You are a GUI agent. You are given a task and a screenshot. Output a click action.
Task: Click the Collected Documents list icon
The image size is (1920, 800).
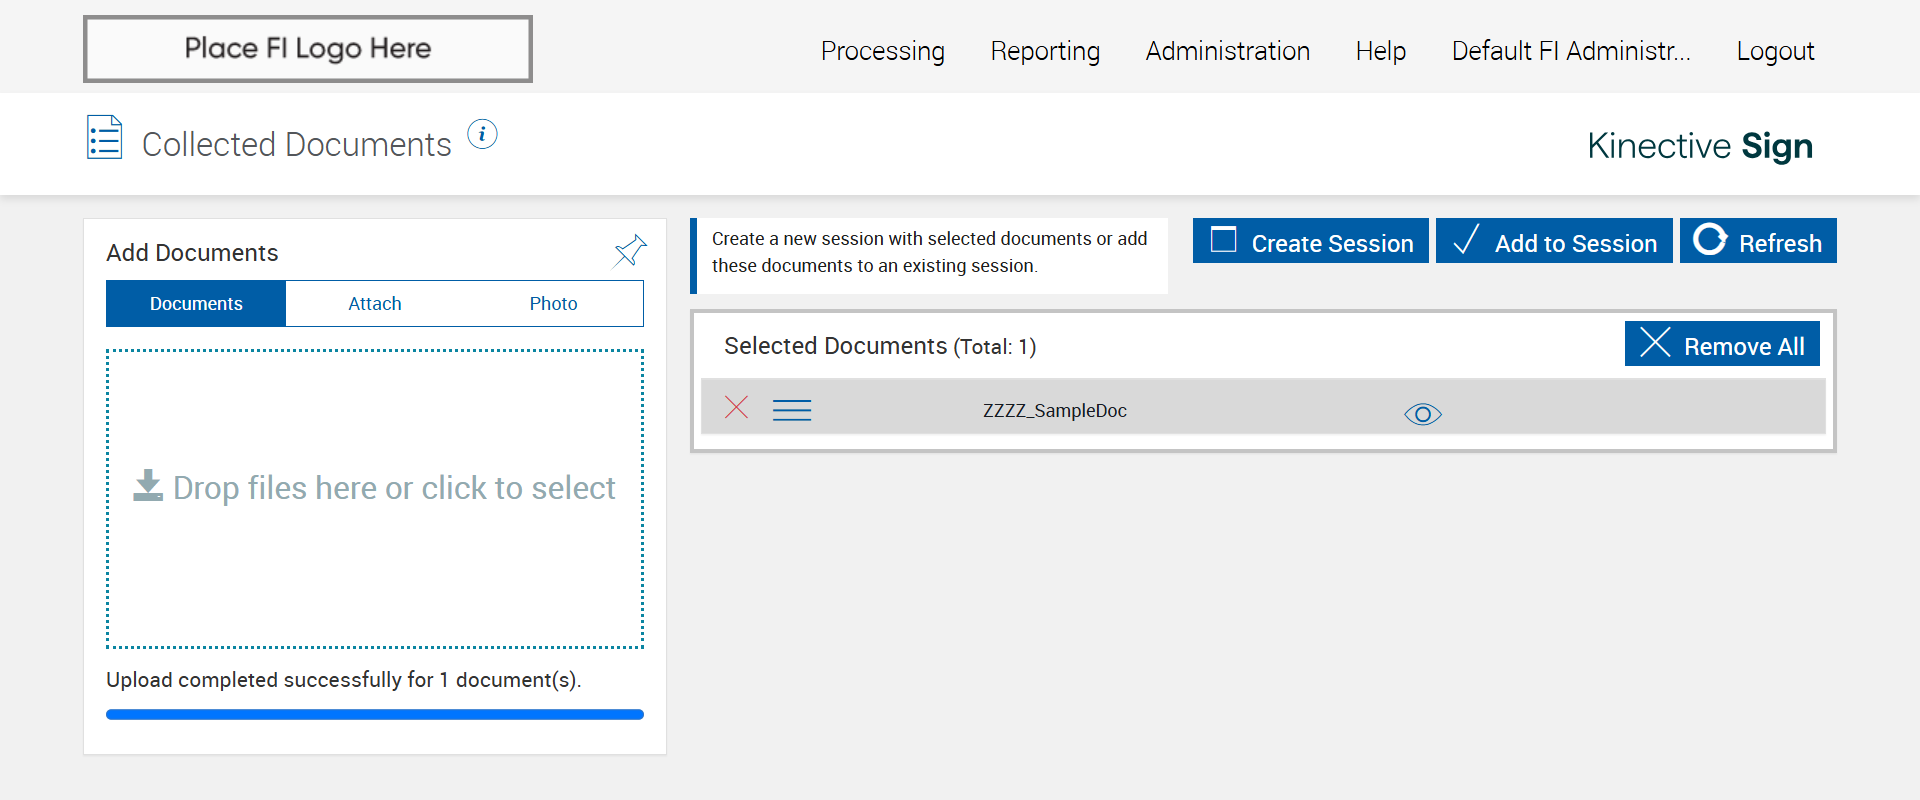coord(105,138)
